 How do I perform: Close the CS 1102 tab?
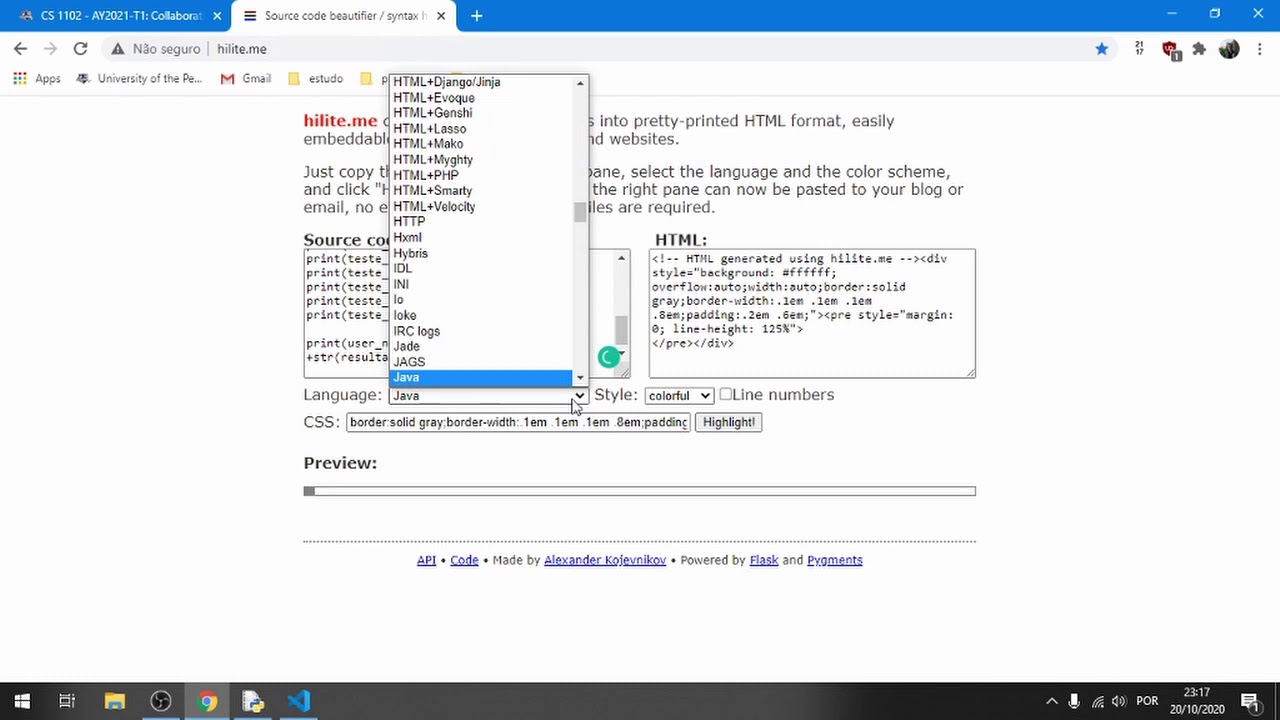[217, 16]
